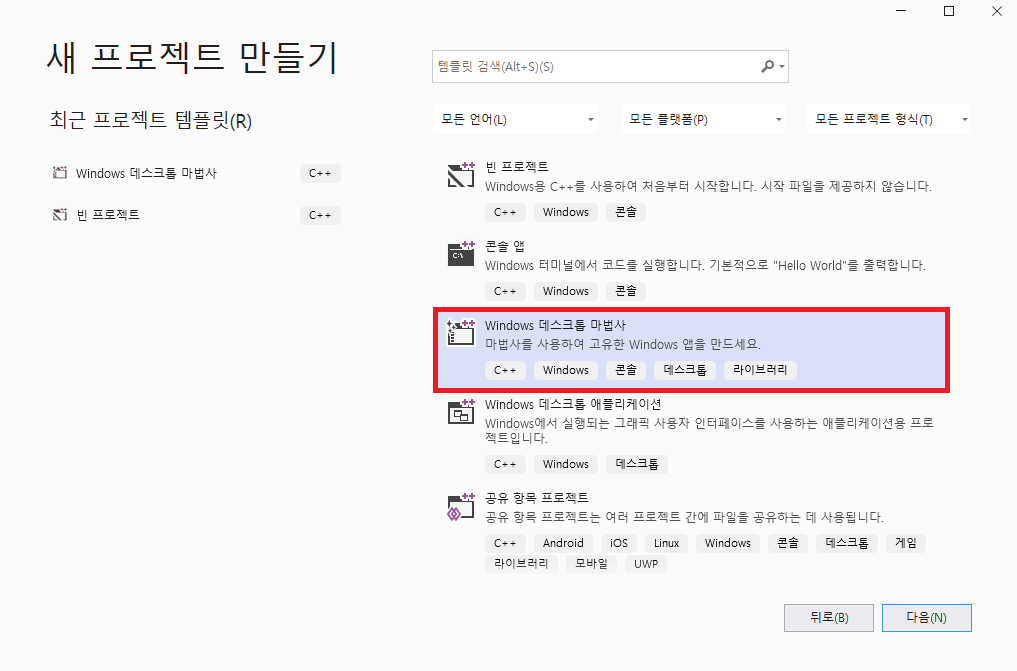Image resolution: width=1017 pixels, height=671 pixels.
Task: Click recent Windows 데스크톱 마법사 icon
Action: pos(60,173)
